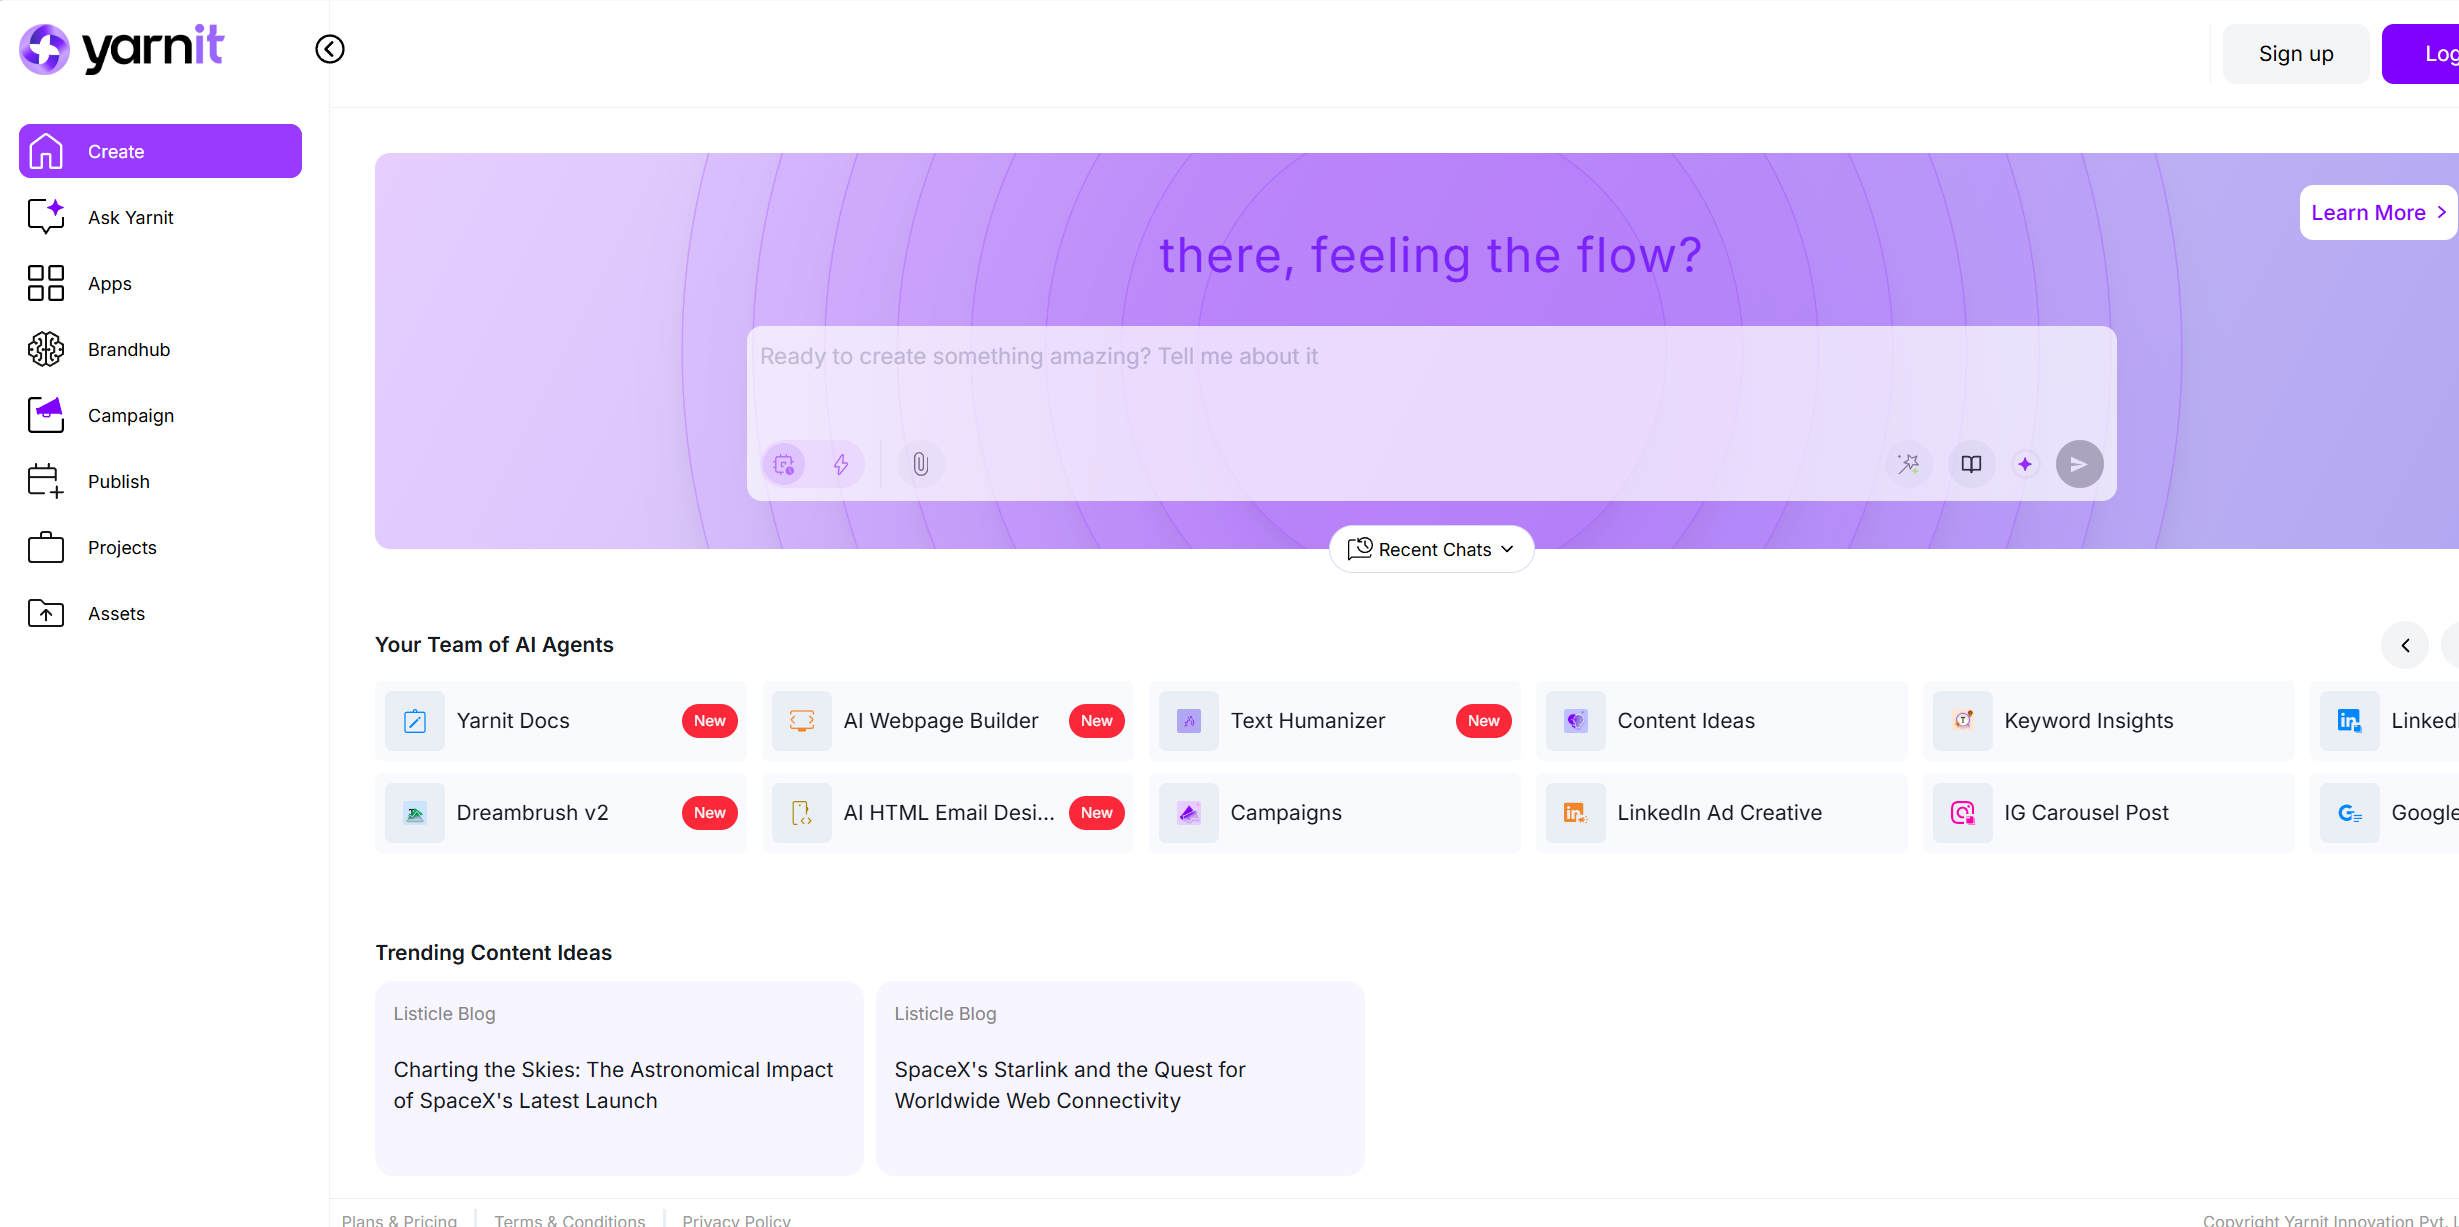Open the AI HTML Email Designer agent
The height and width of the screenshot is (1227, 2459).
click(x=948, y=813)
